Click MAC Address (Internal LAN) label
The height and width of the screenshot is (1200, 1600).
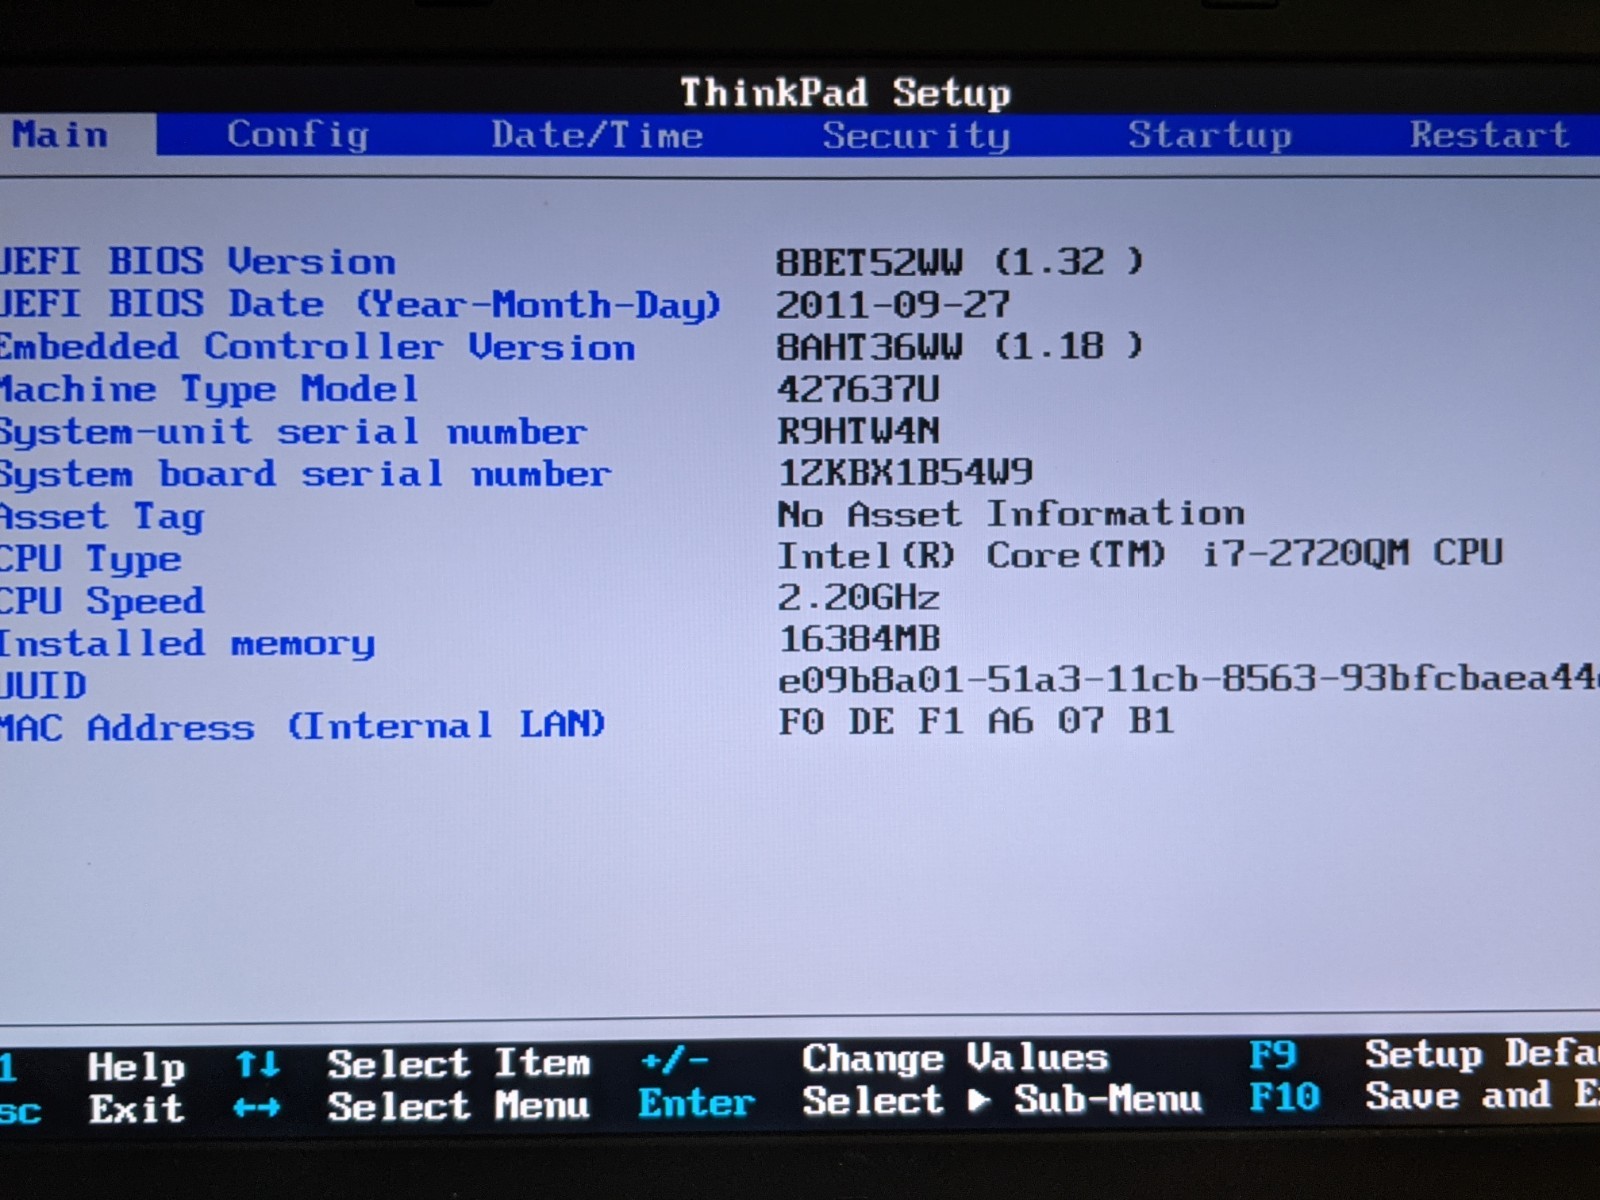[302, 725]
